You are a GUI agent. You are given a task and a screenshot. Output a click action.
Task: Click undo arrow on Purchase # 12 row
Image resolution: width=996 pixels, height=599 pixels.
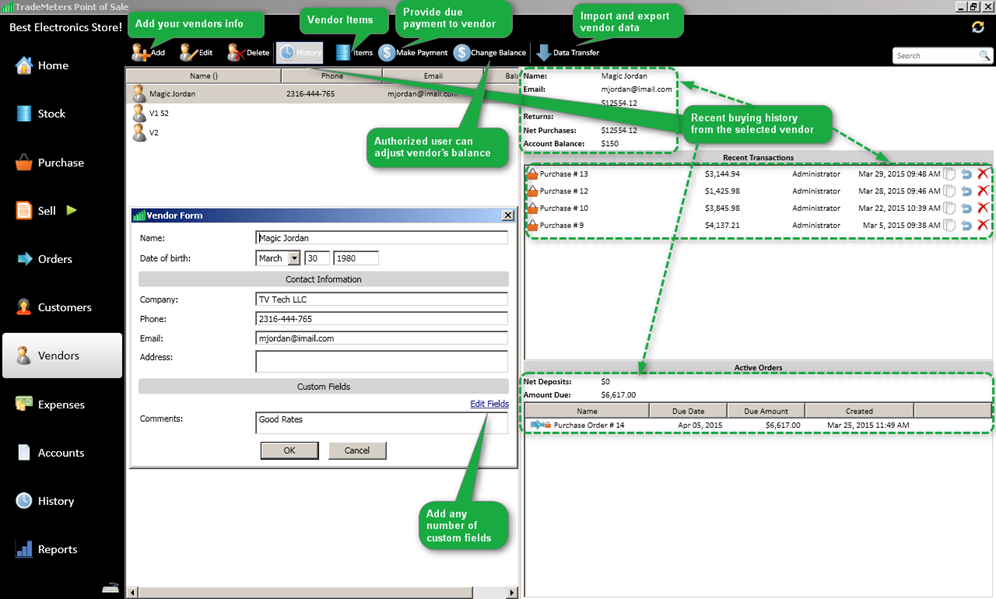tap(966, 191)
